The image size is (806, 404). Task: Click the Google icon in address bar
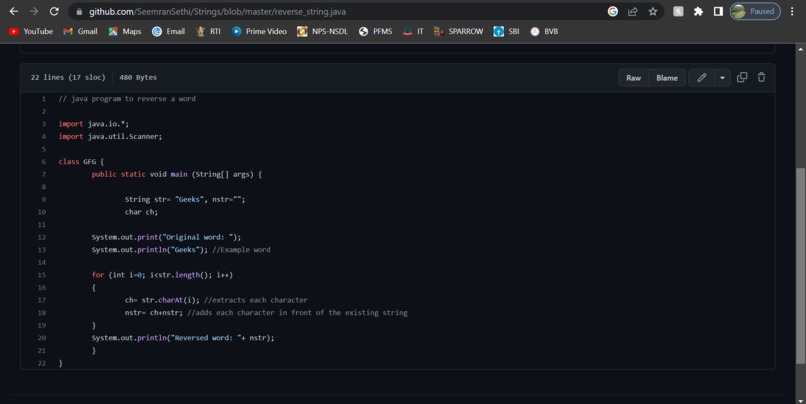tap(613, 11)
